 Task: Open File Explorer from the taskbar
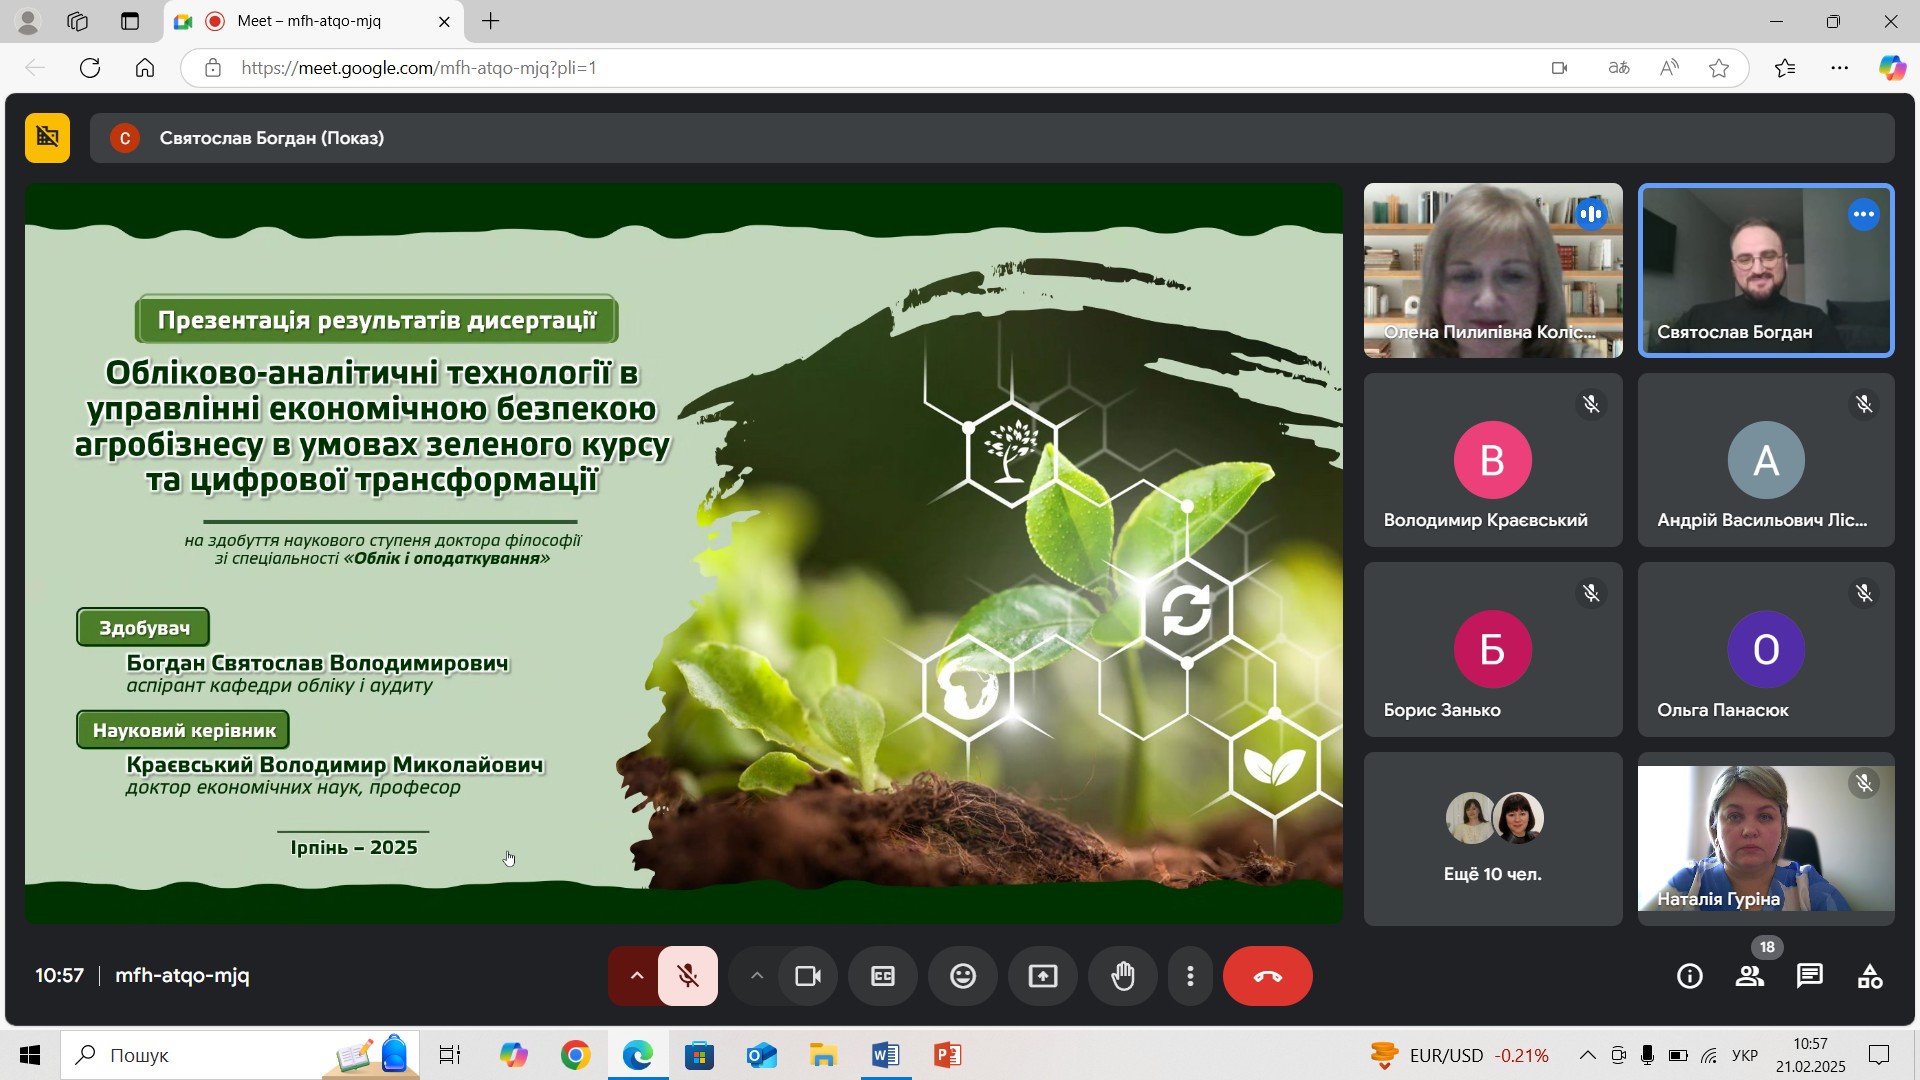click(x=823, y=1055)
